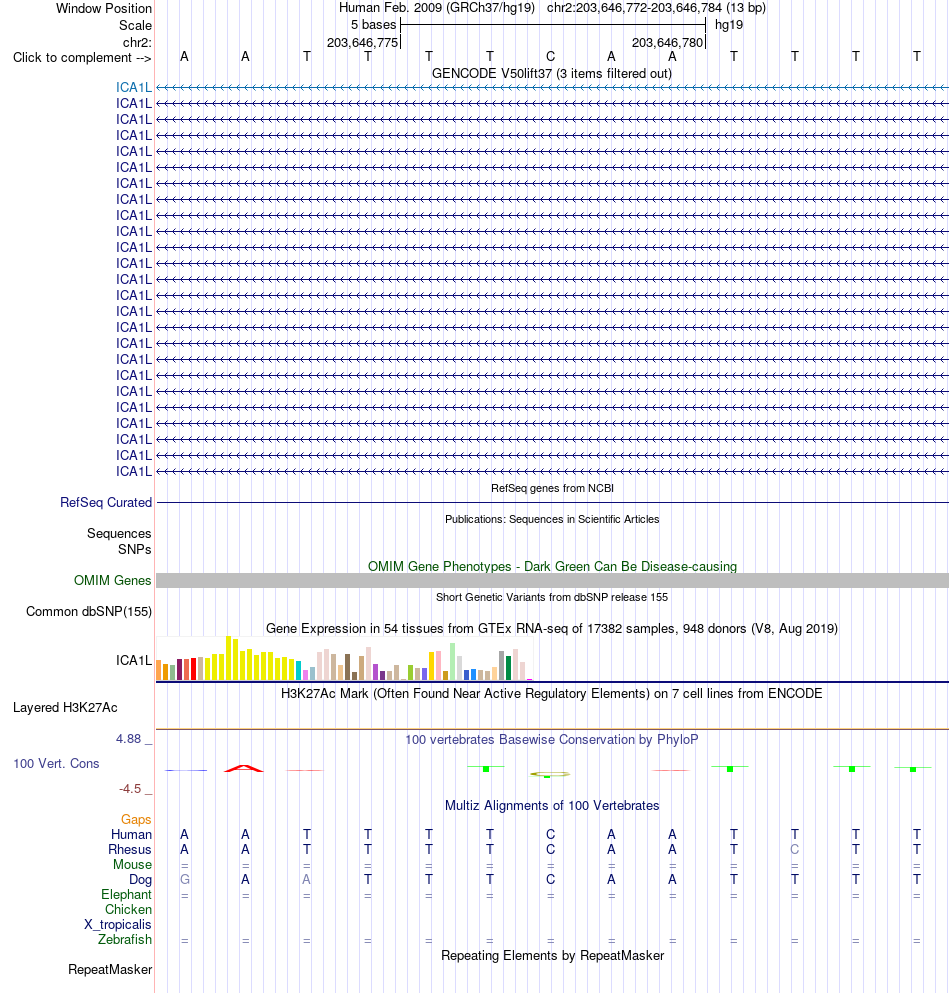Viewport: 950px width, 993px height.
Task: Click the Mouse species label
Action: [132, 864]
